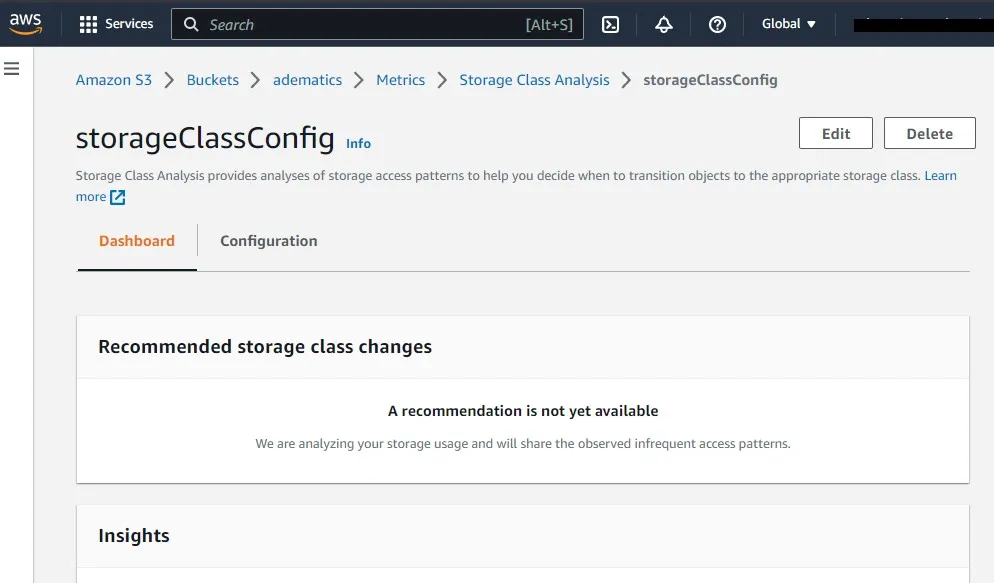This screenshot has height=583, width=994.
Task: Expand the hamburger side navigation menu
Action: tap(12, 68)
